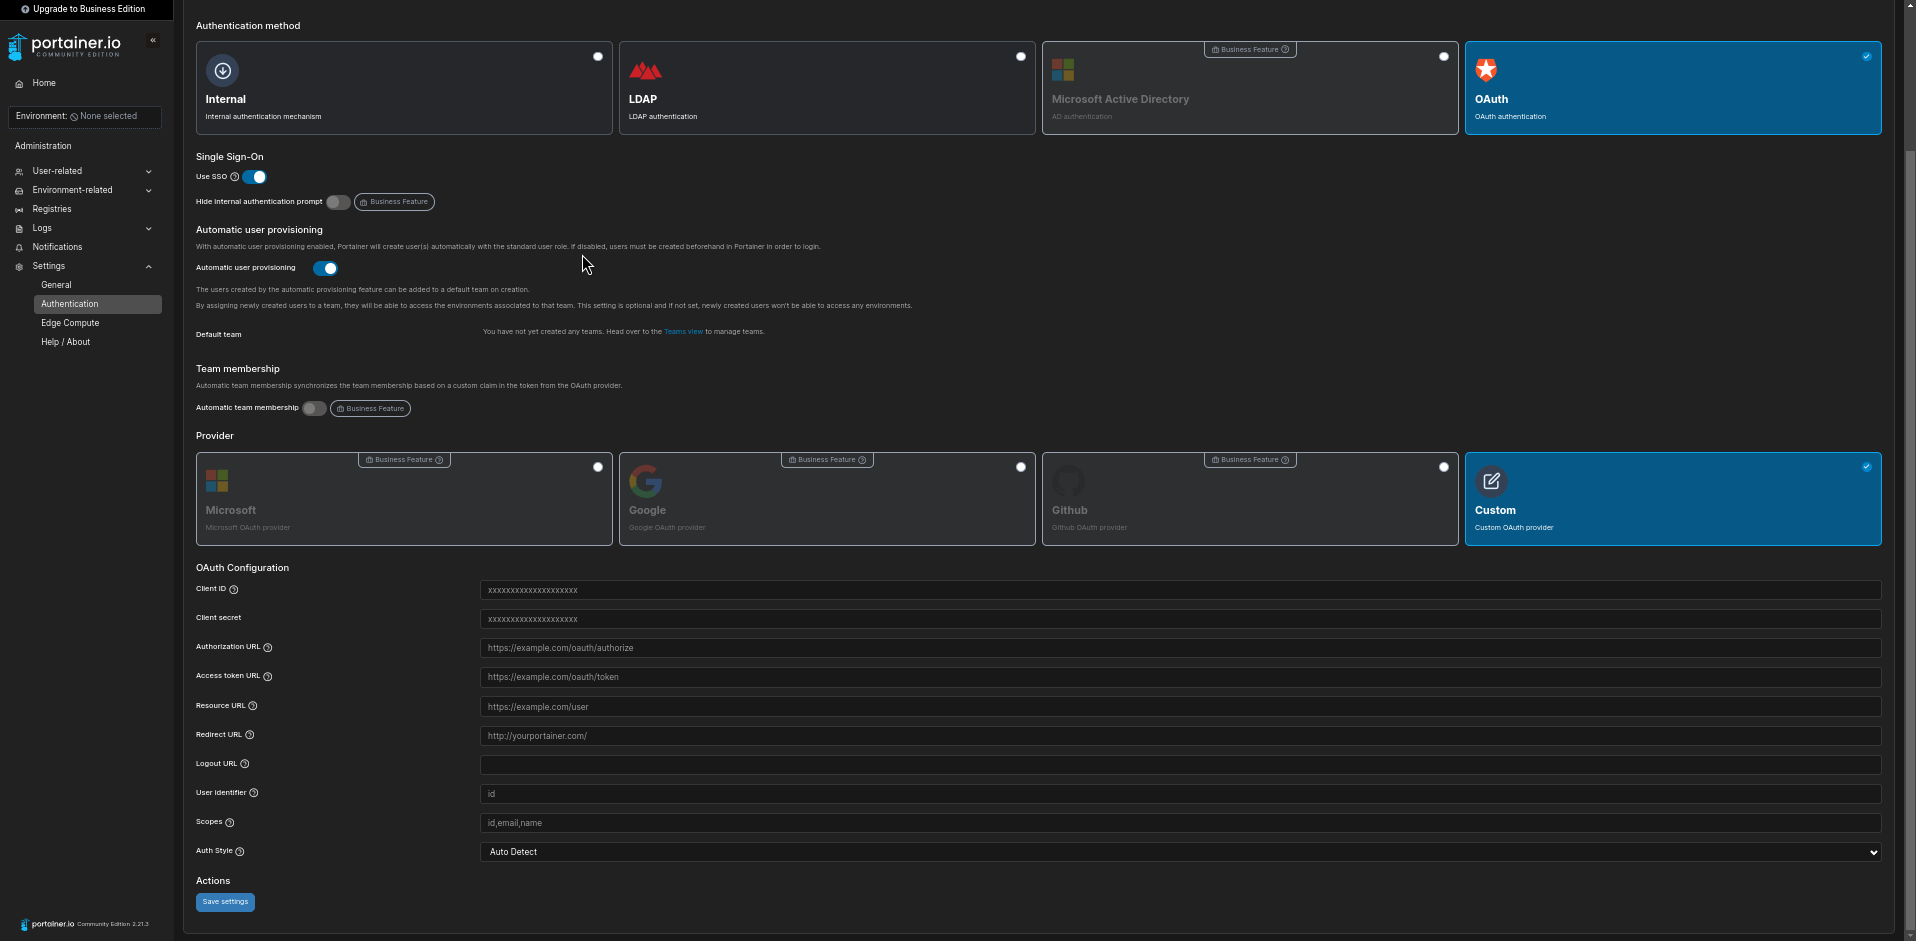Click the Notifications bell icon
Viewport: 1916px width, 941px height.
pos(19,248)
